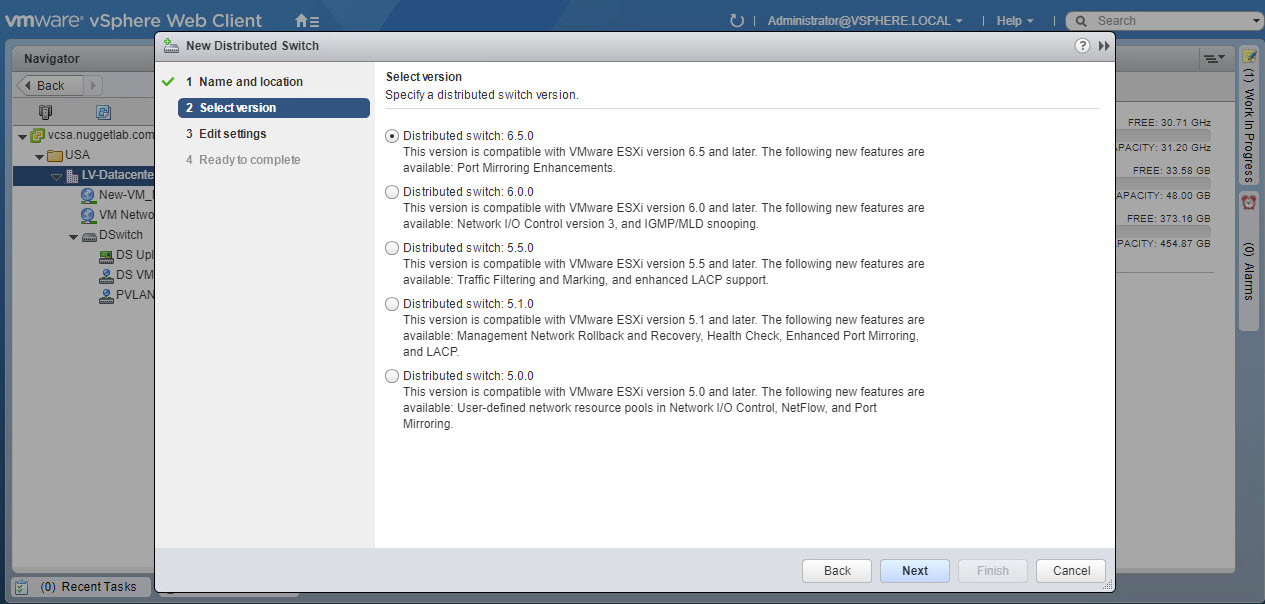Click the Next button
1265x604 pixels.
tap(914, 571)
